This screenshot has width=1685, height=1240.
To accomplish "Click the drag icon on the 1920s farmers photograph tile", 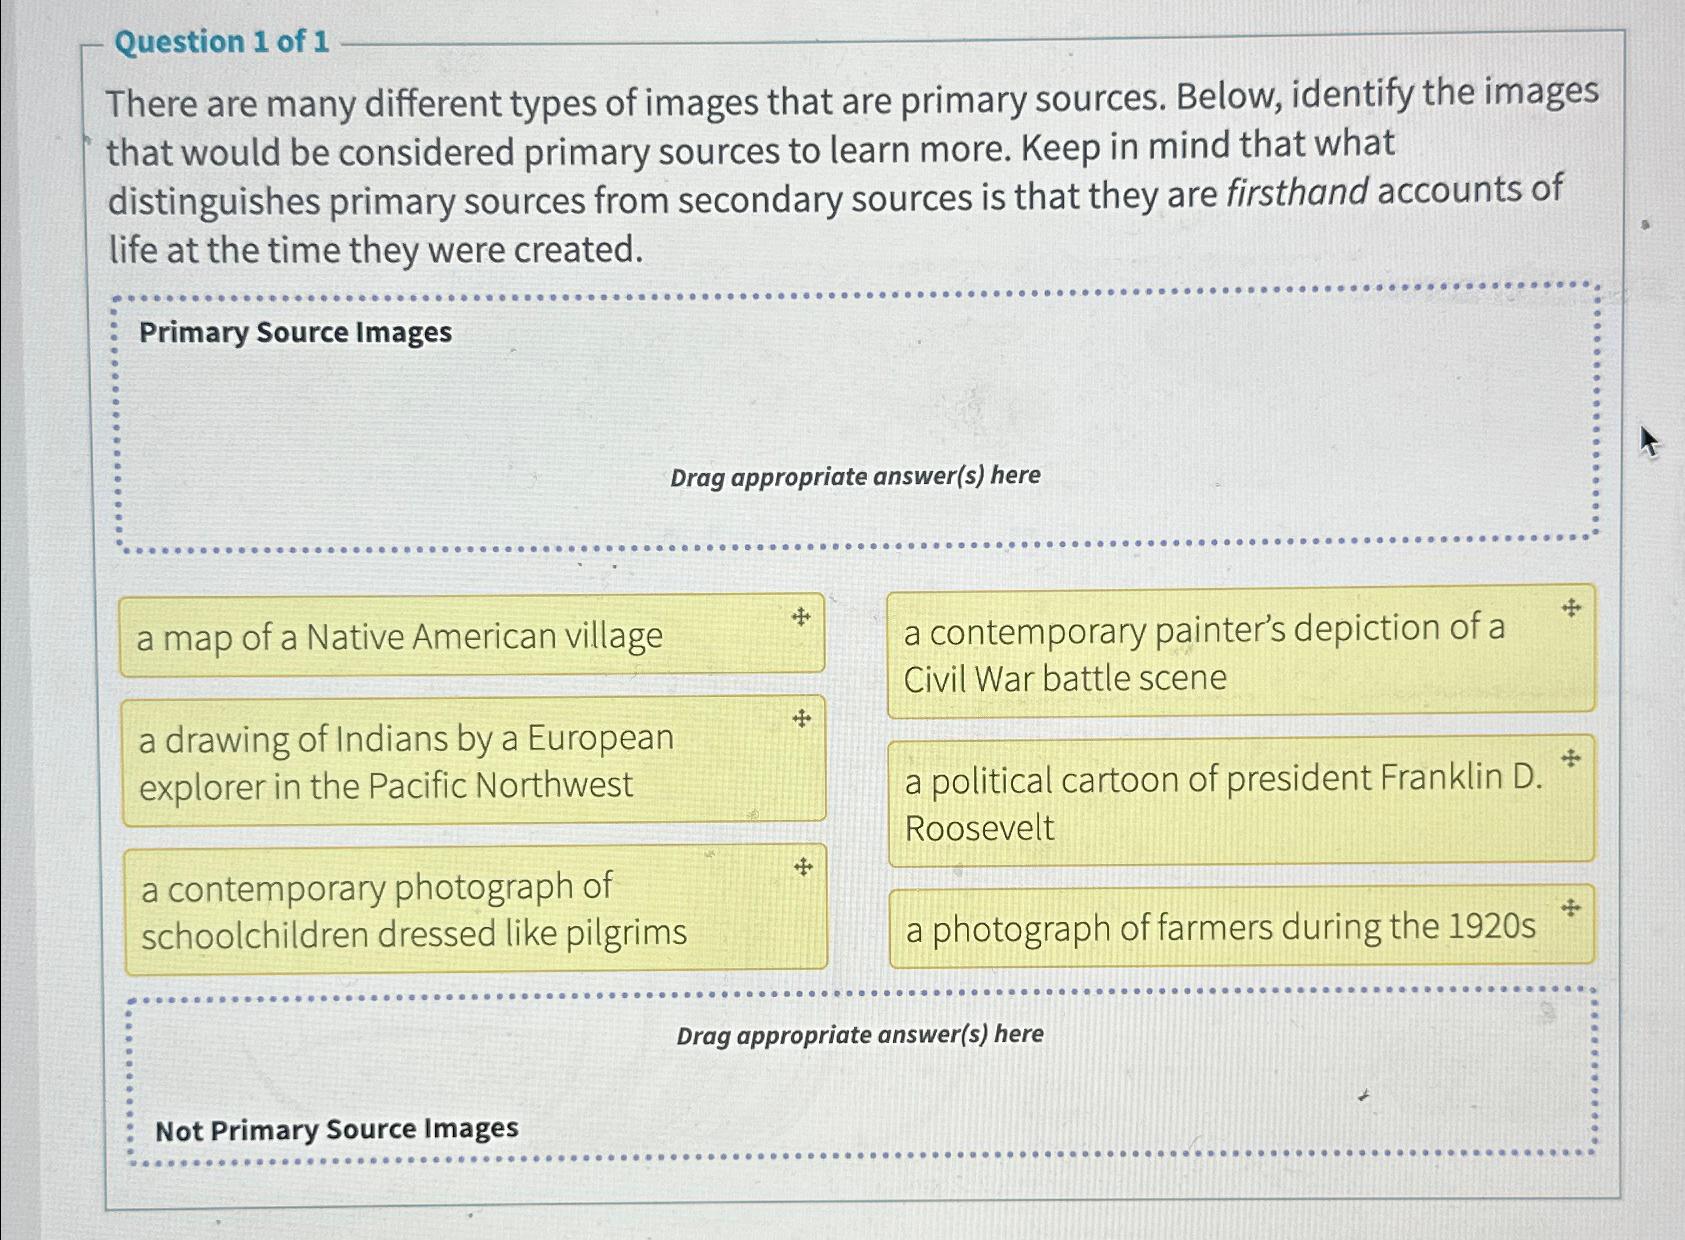I will click(x=1569, y=909).
